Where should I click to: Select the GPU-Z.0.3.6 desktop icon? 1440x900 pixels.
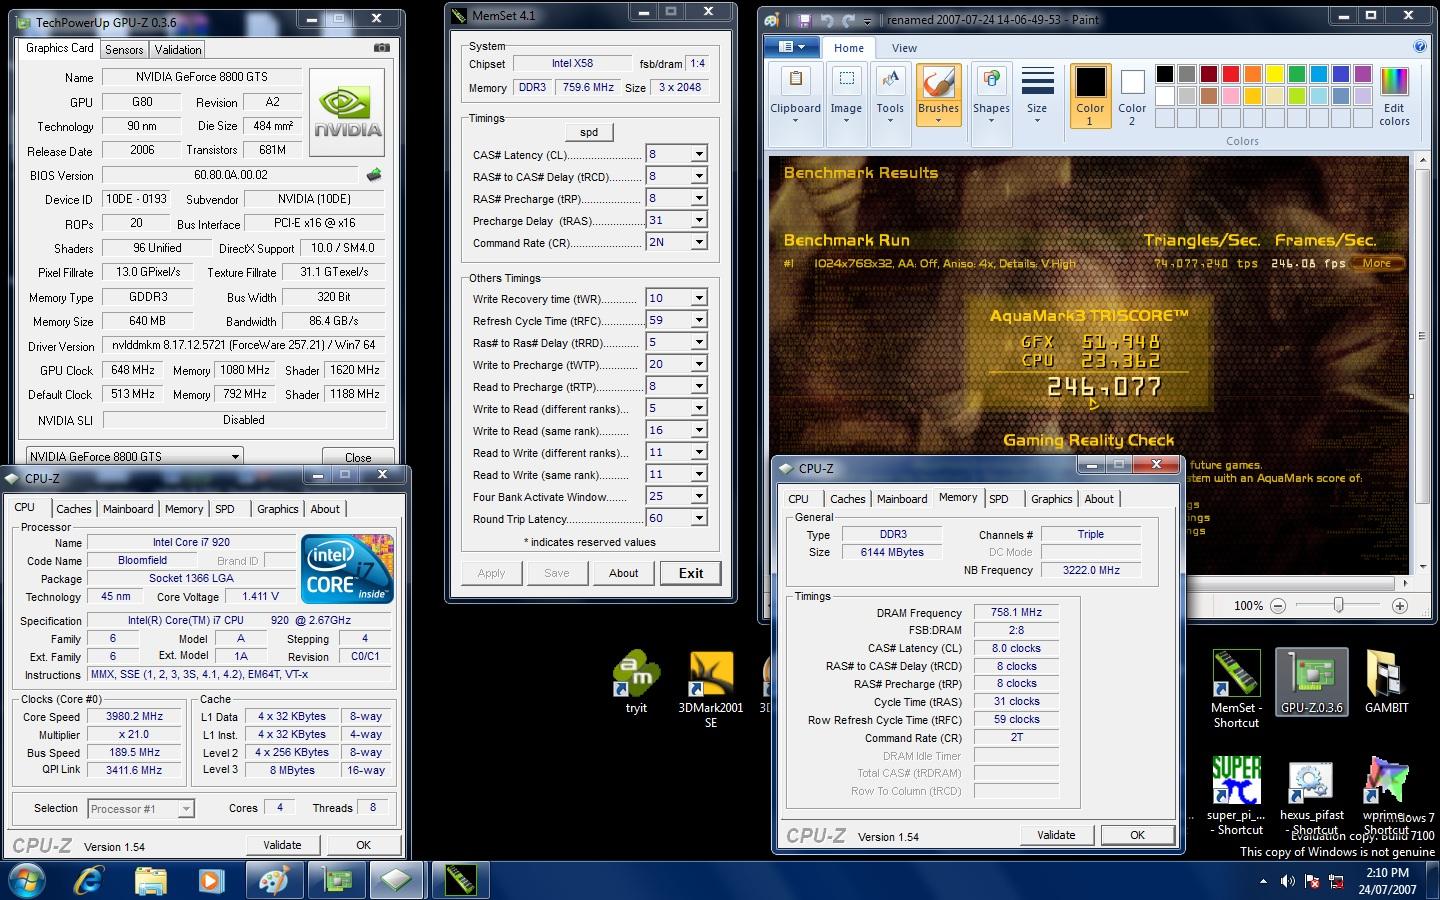click(1312, 682)
